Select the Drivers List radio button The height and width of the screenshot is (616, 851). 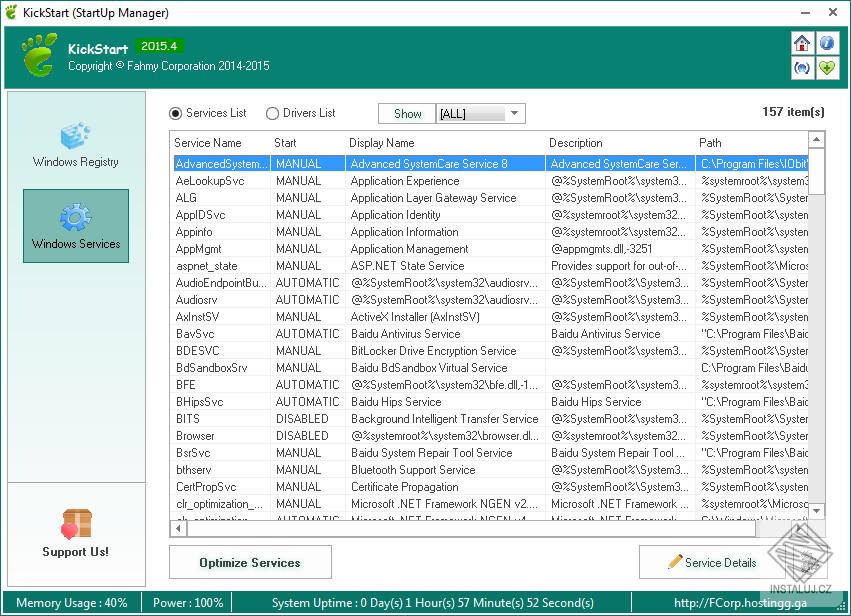point(272,114)
